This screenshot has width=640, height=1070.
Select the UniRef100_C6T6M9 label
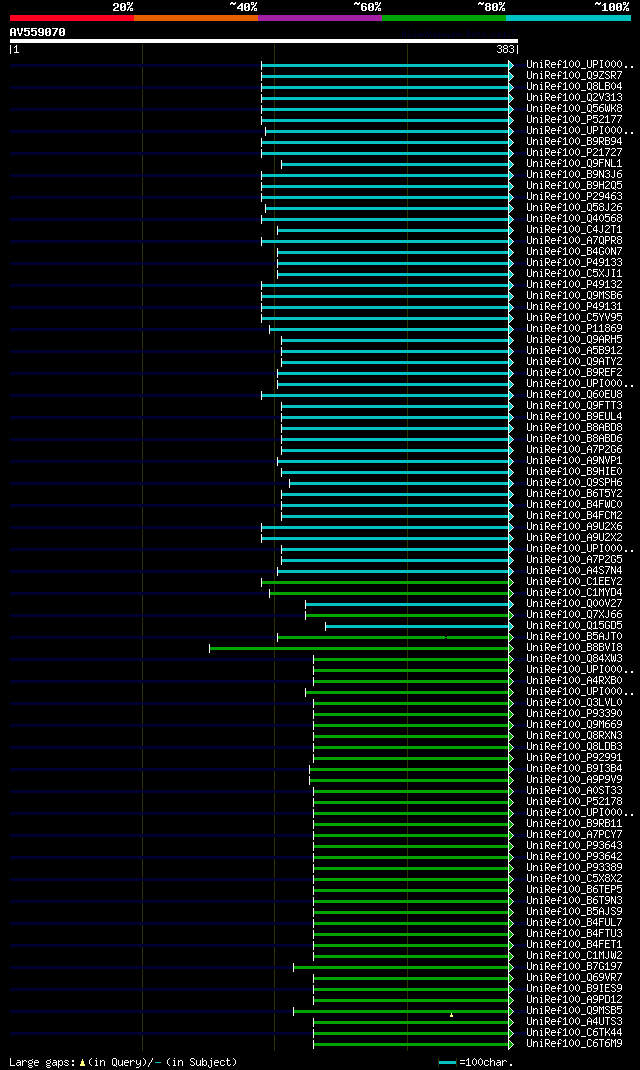[574, 1044]
